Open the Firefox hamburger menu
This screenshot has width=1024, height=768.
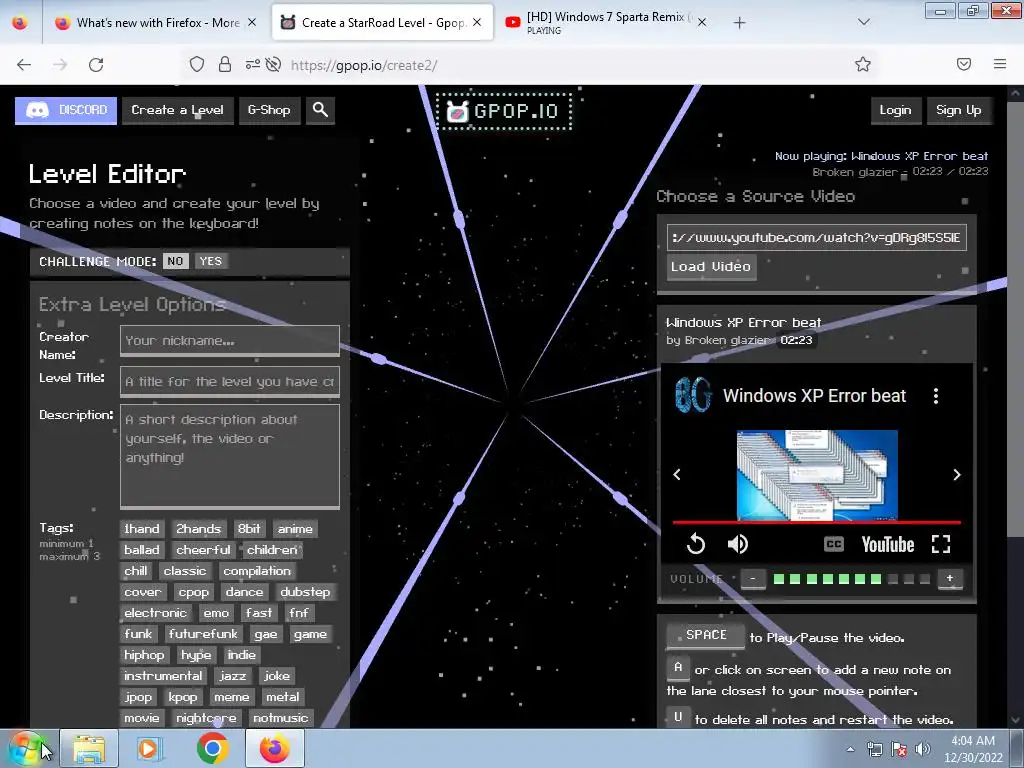click(x=1000, y=64)
